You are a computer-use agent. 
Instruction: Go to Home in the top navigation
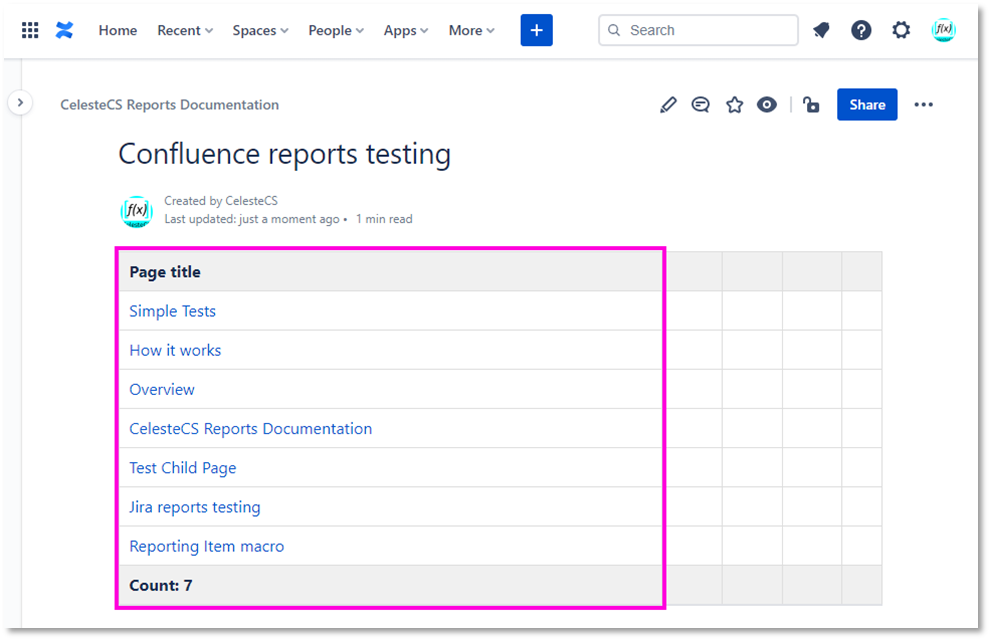pos(118,30)
